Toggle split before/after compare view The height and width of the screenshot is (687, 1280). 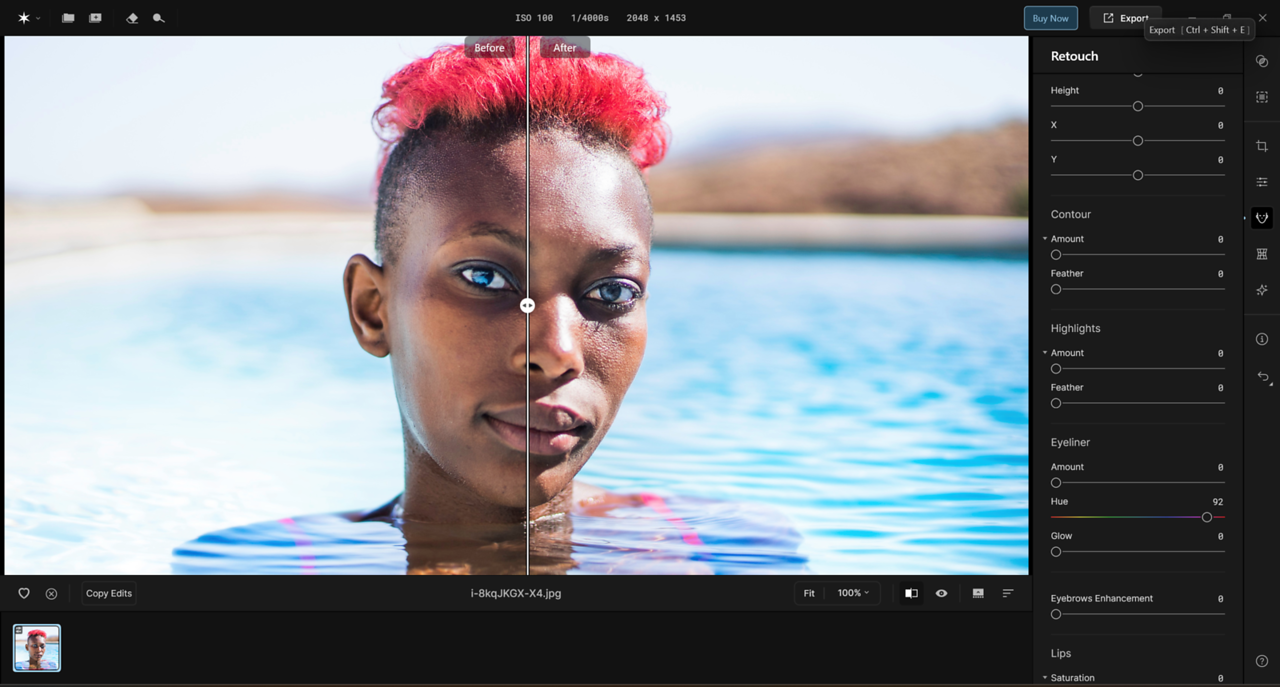[911, 593]
